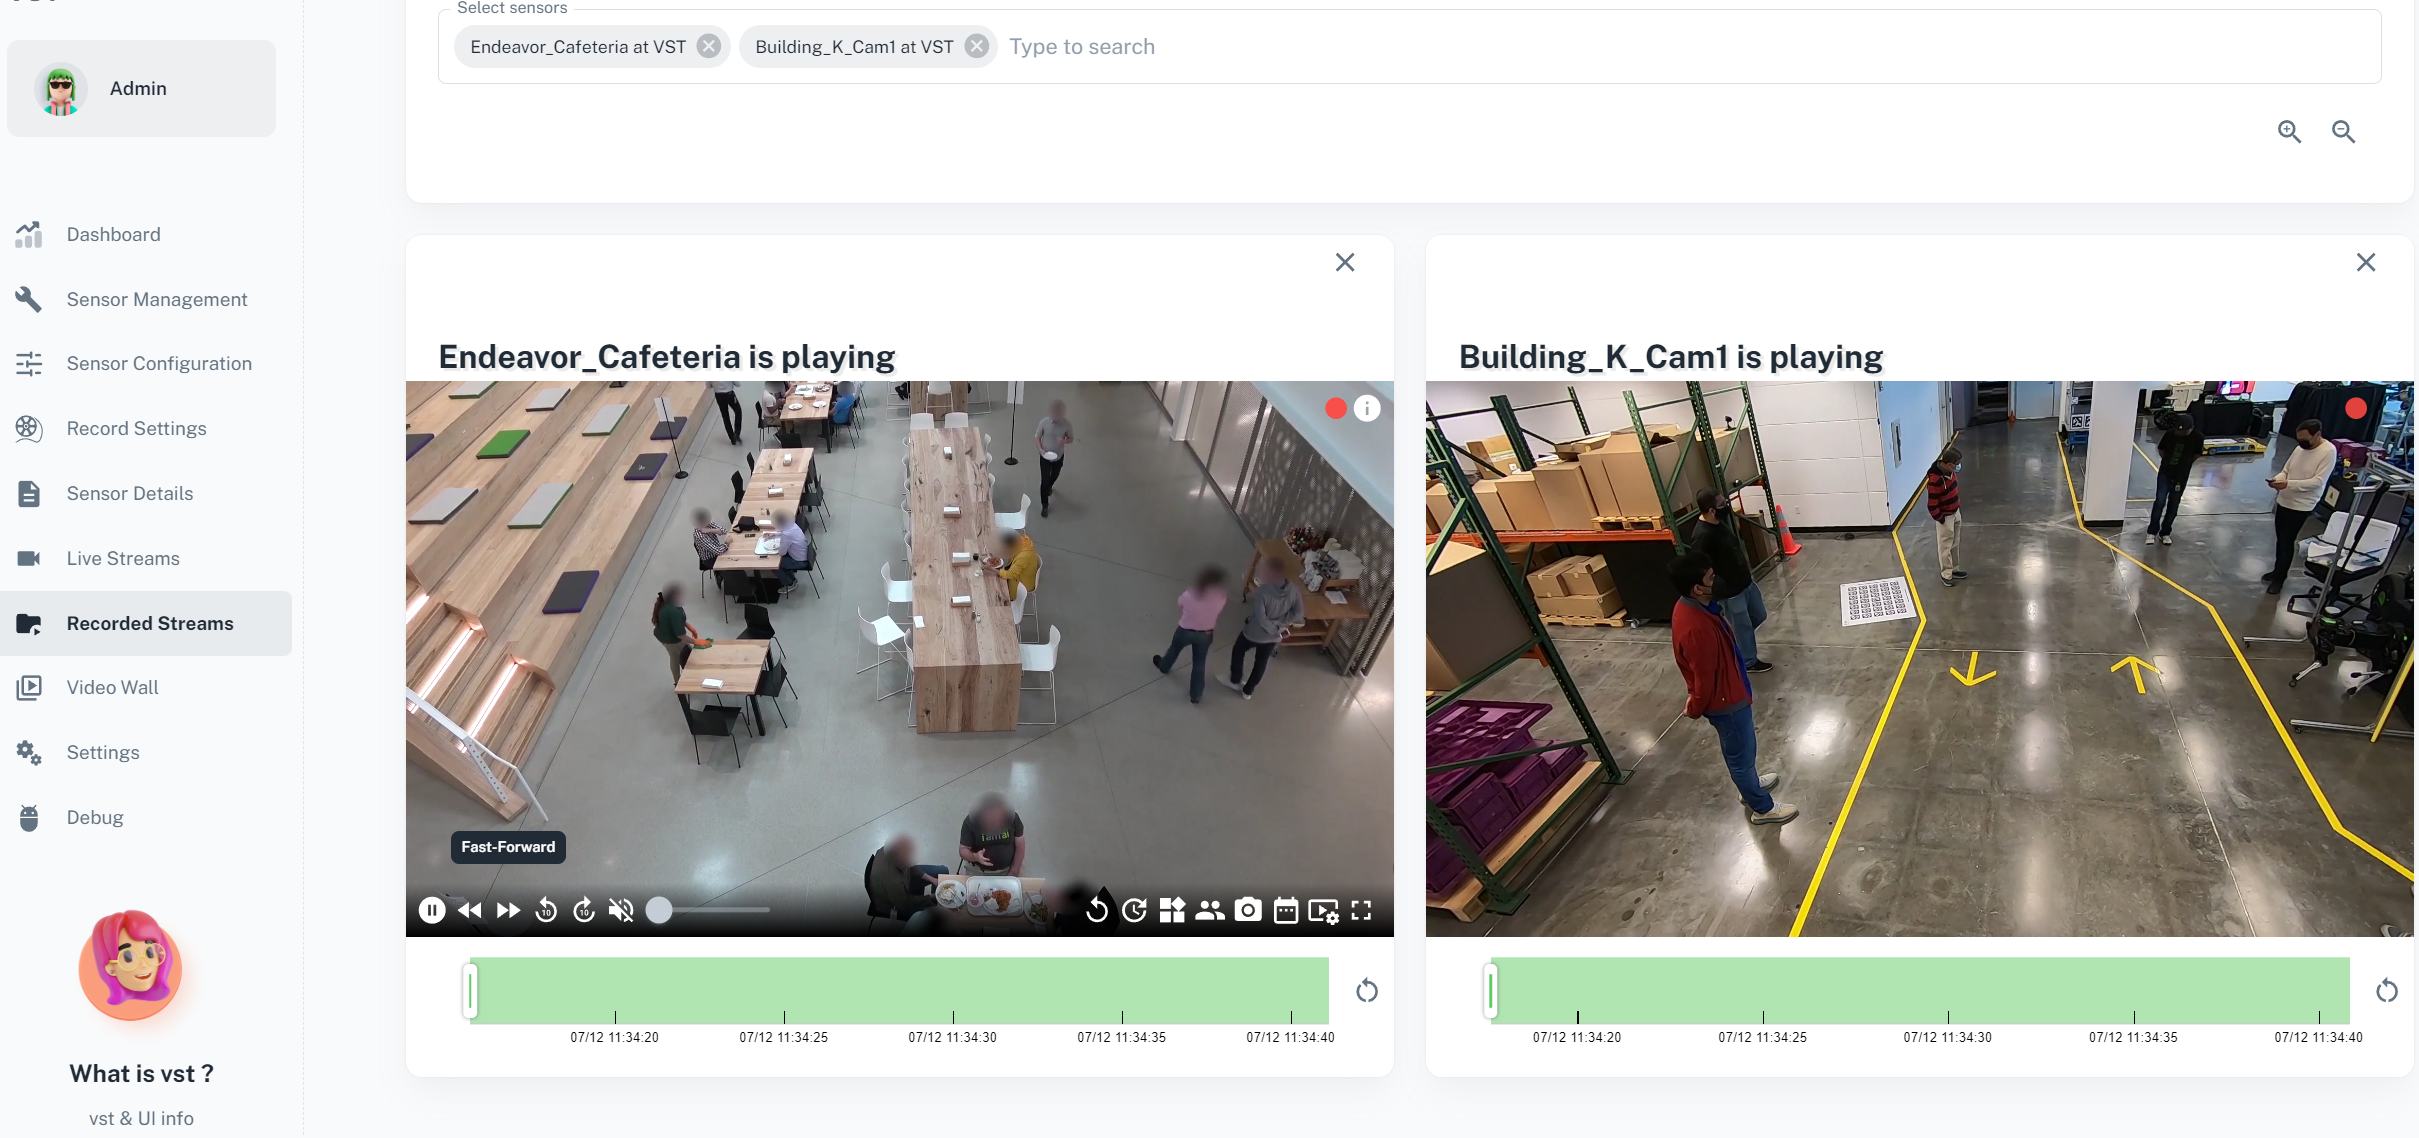Open vst & UI info link
Screen dimensions: 2419x1138
tap(141, 1118)
